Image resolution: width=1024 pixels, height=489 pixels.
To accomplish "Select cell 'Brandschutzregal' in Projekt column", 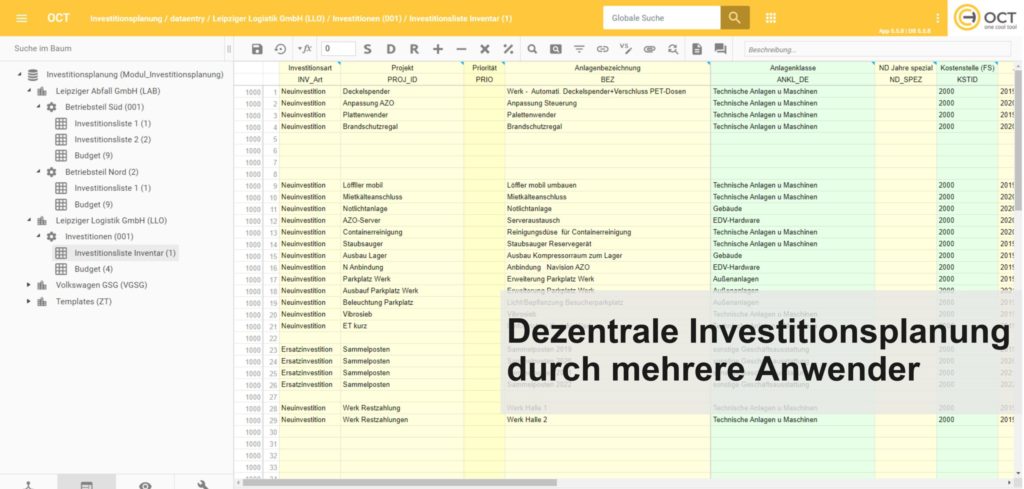I will (x=402, y=127).
